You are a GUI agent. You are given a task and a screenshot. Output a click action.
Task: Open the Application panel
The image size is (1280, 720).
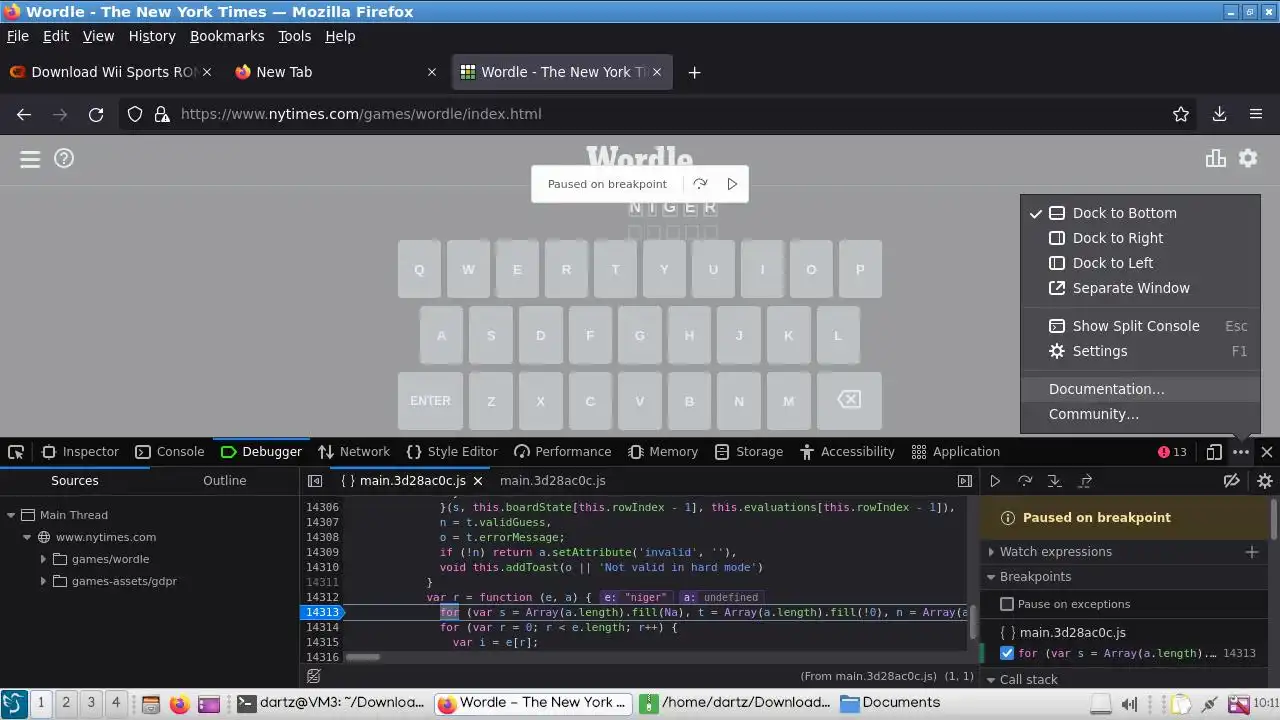(955, 452)
